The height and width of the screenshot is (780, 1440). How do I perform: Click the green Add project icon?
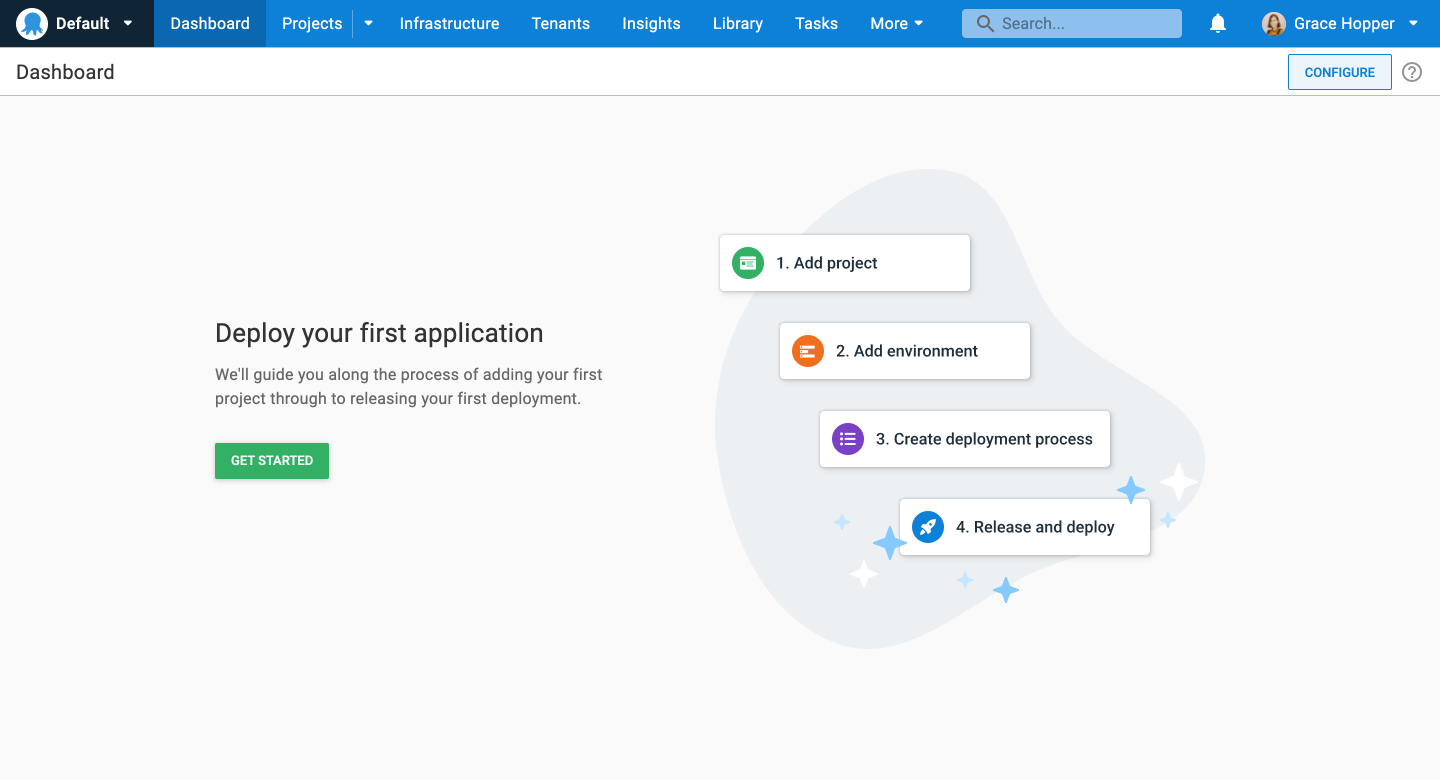748,263
